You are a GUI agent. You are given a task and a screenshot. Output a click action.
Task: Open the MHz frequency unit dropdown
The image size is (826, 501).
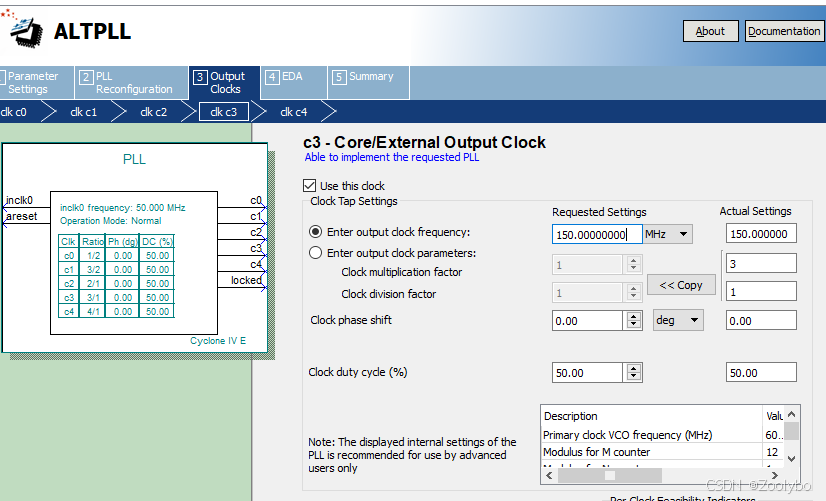coord(667,234)
